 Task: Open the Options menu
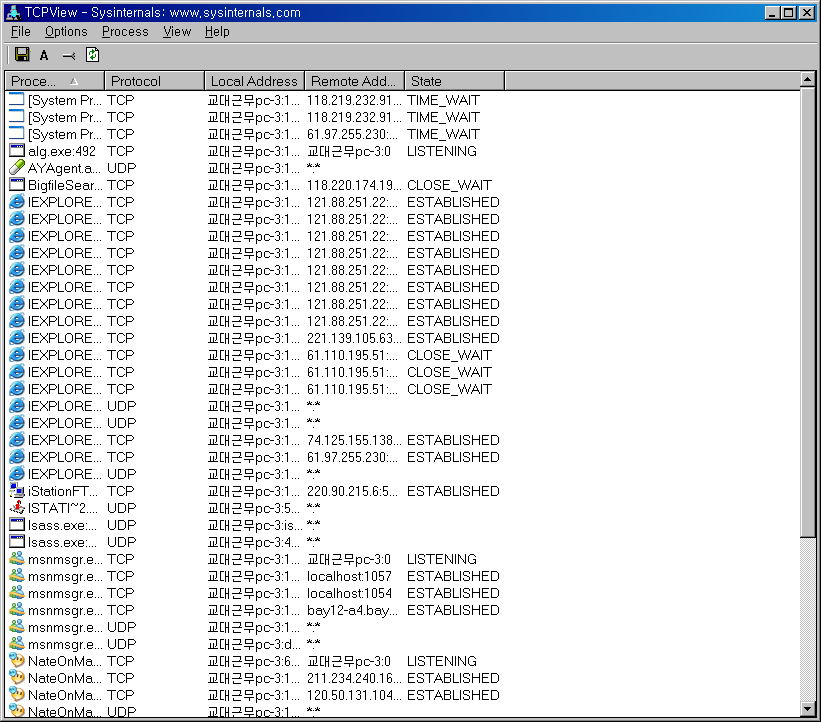[66, 31]
